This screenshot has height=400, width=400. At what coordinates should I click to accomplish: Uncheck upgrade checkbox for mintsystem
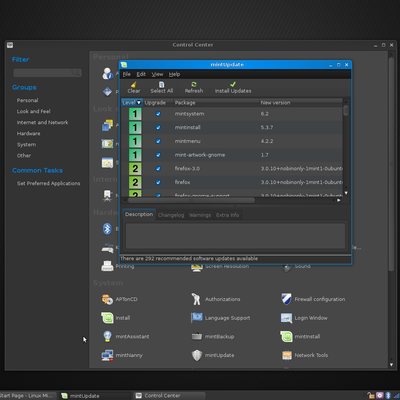click(x=158, y=114)
